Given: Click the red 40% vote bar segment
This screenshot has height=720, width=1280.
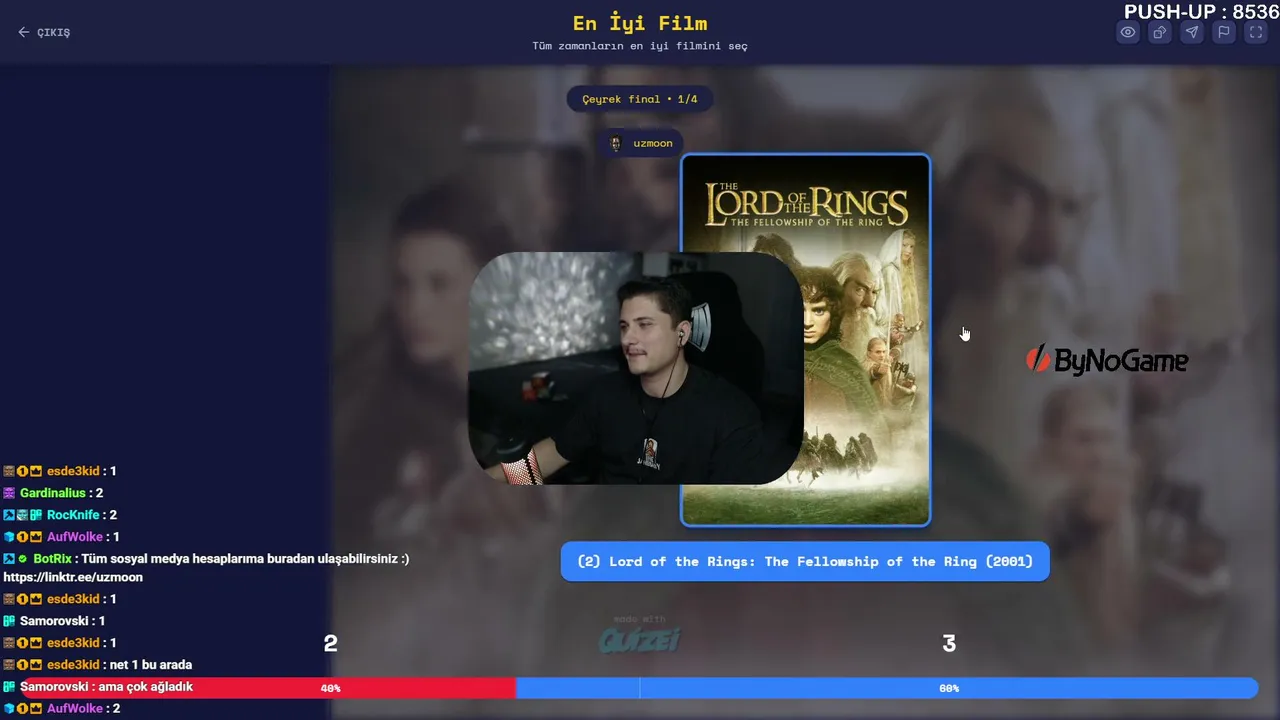Looking at the screenshot, I should pyautogui.click(x=268, y=688).
